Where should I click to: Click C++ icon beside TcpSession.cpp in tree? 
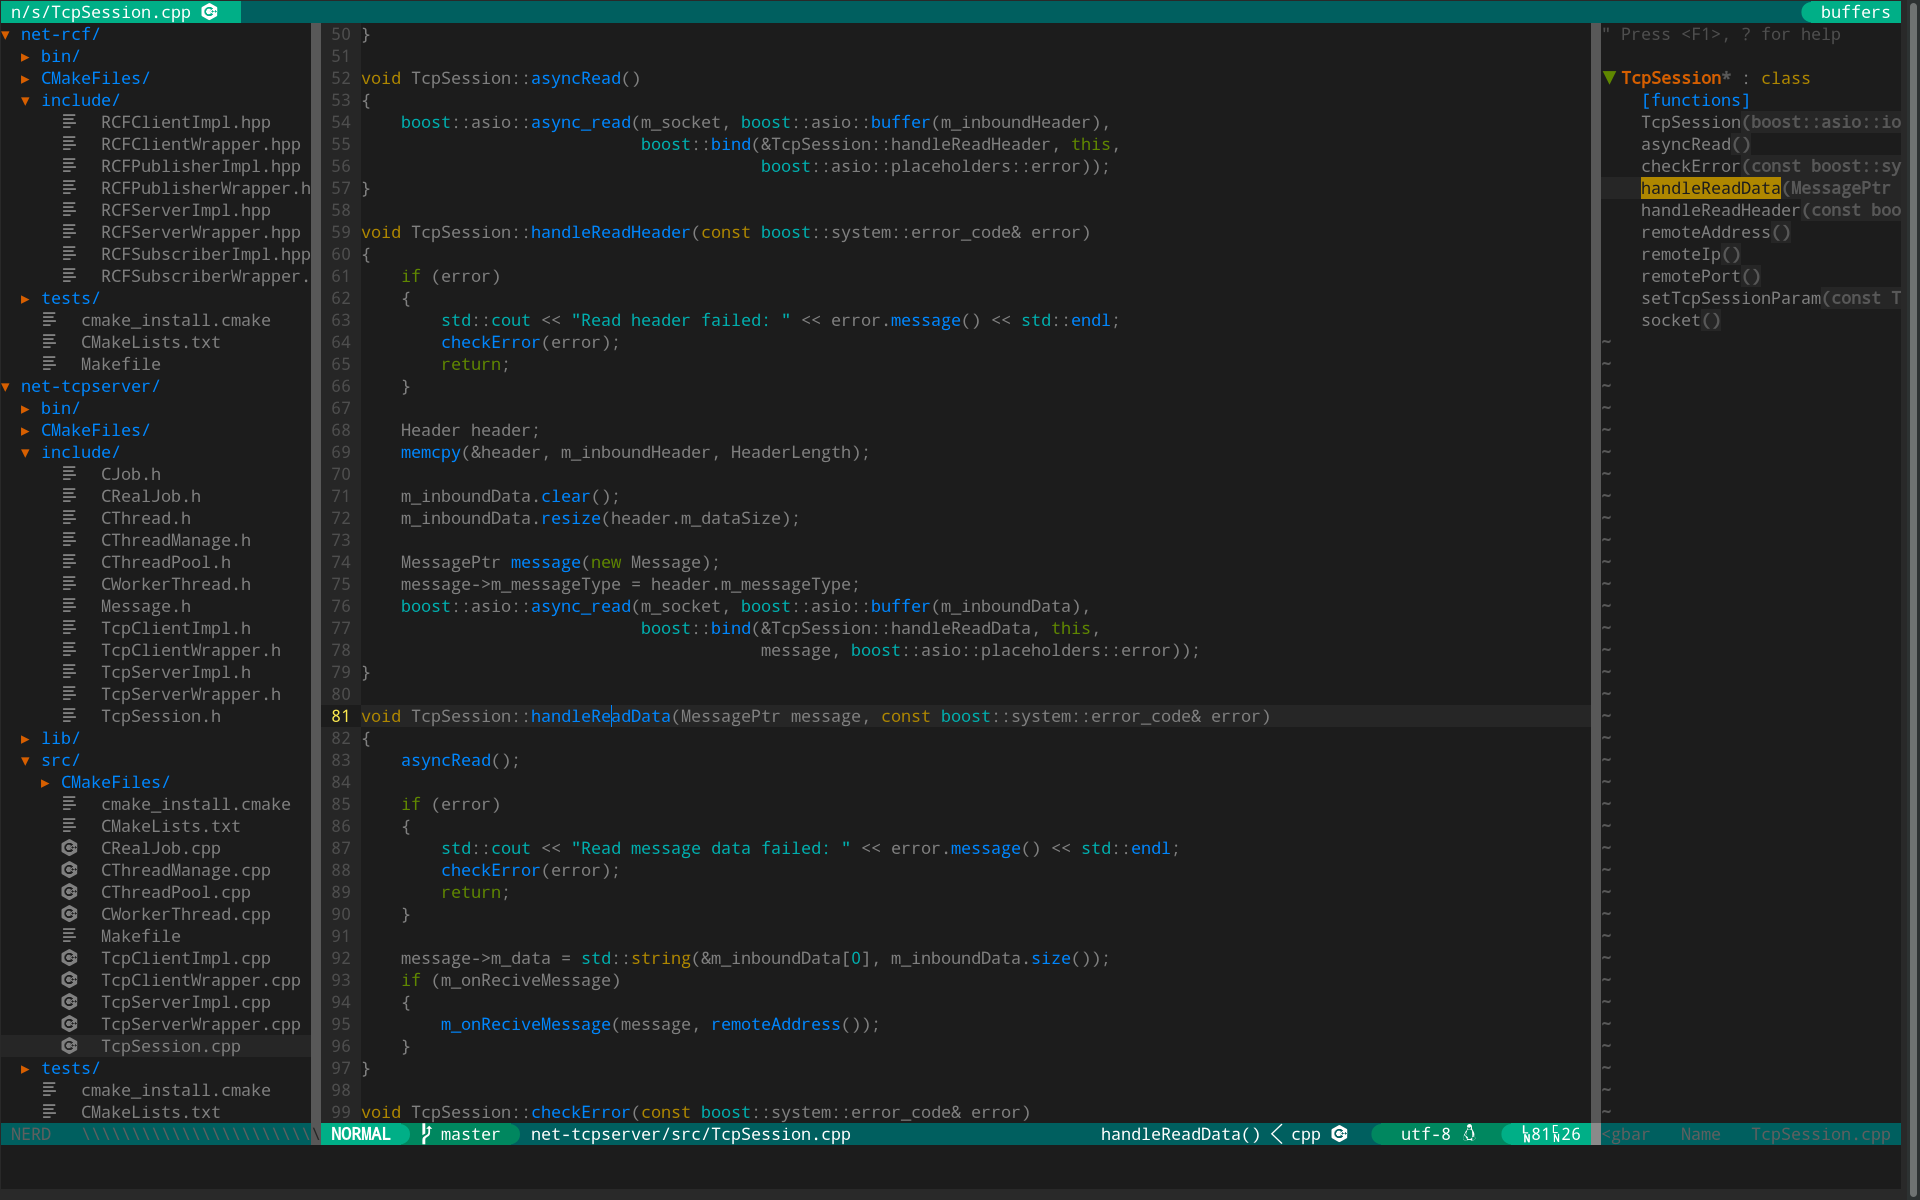click(x=69, y=1046)
